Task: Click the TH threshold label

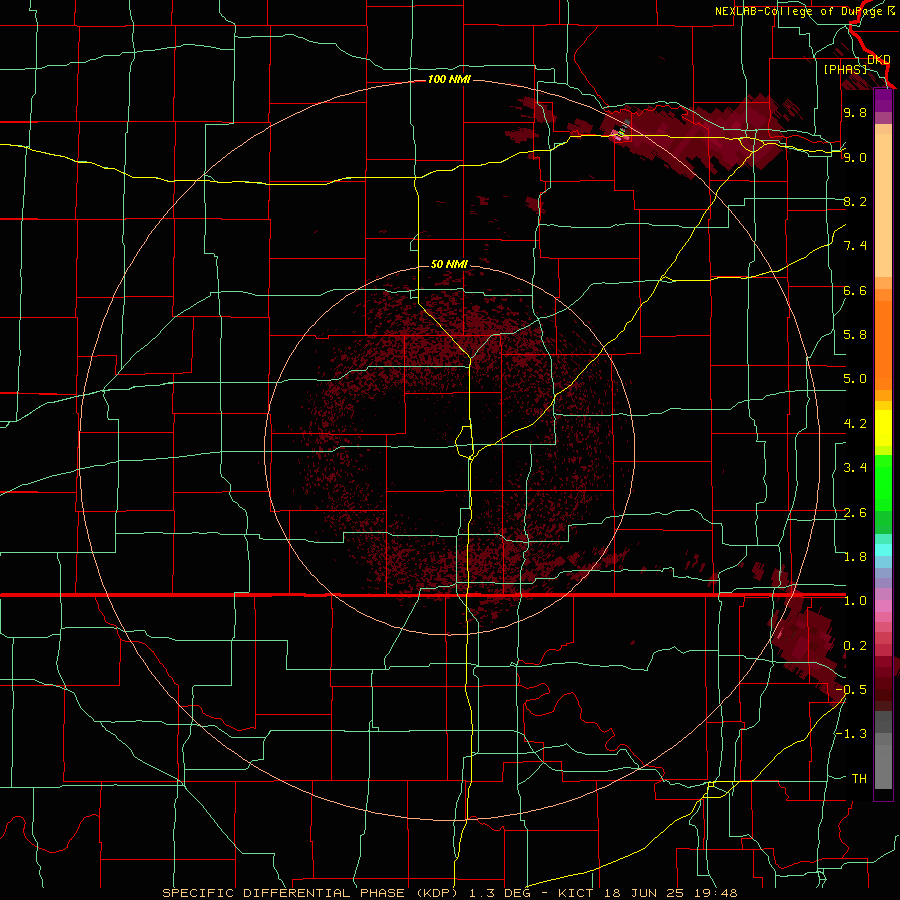Action: pyautogui.click(x=859, y=779)
